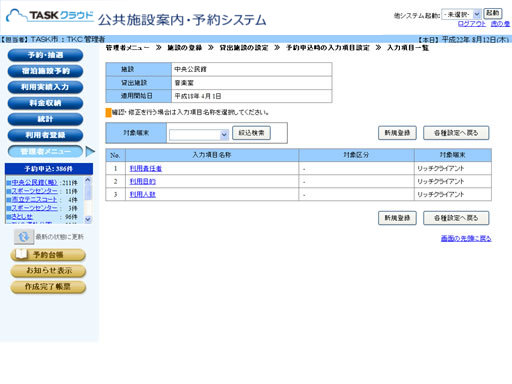Viewport: 512px width, 384px height.
Task: Click the refresh icon for 最新の状態に更新
Action: [x=24, y=237]
